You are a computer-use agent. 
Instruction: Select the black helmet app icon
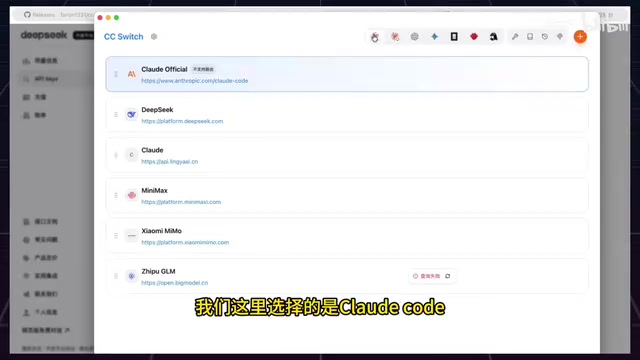(x=493, y=37)
